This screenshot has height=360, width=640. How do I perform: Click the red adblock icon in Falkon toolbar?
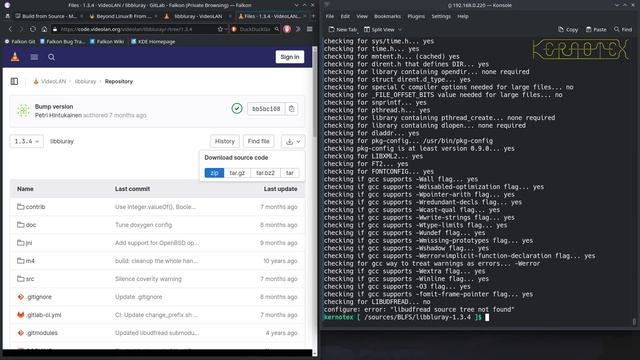point(287,29)
